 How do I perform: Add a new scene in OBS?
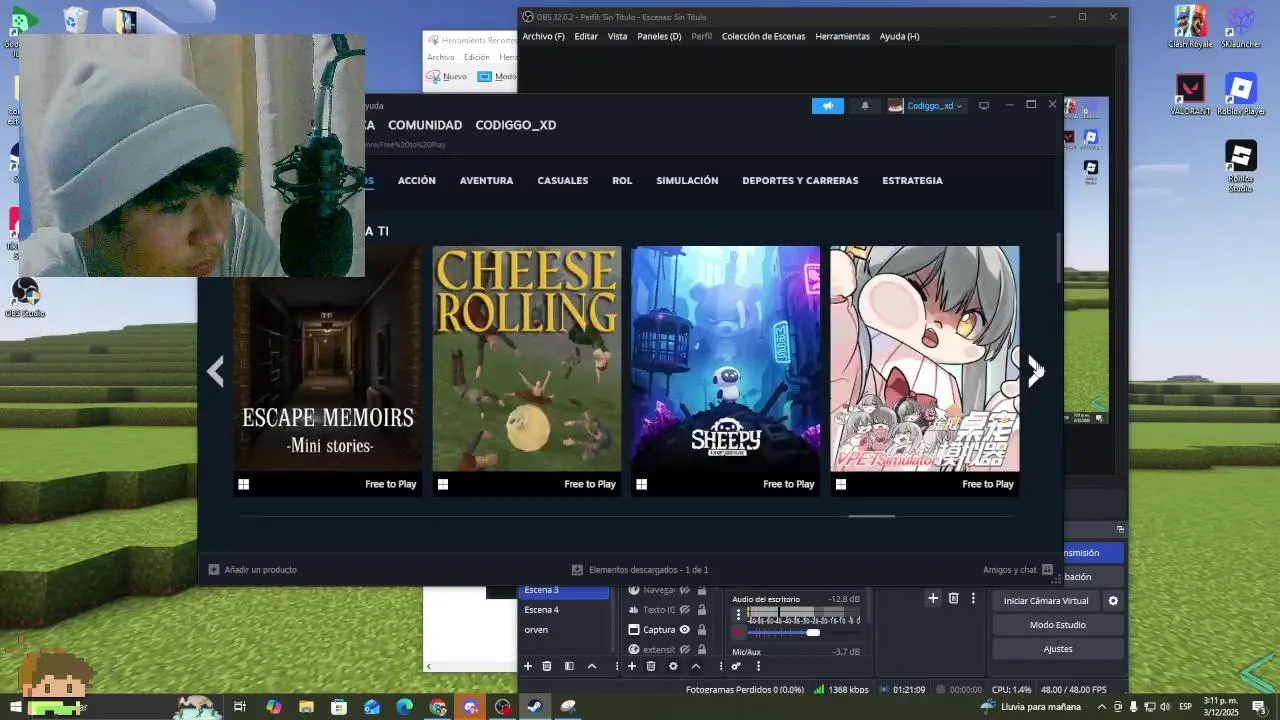coord(528,666)
